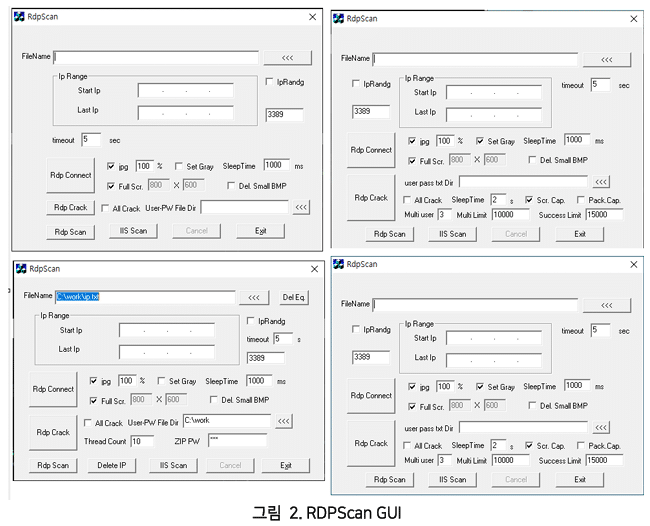This screenshot has height=526, width=650.
Task: Click SleepTime 1000 field in bottom-right window
Action: coord(577,386)
